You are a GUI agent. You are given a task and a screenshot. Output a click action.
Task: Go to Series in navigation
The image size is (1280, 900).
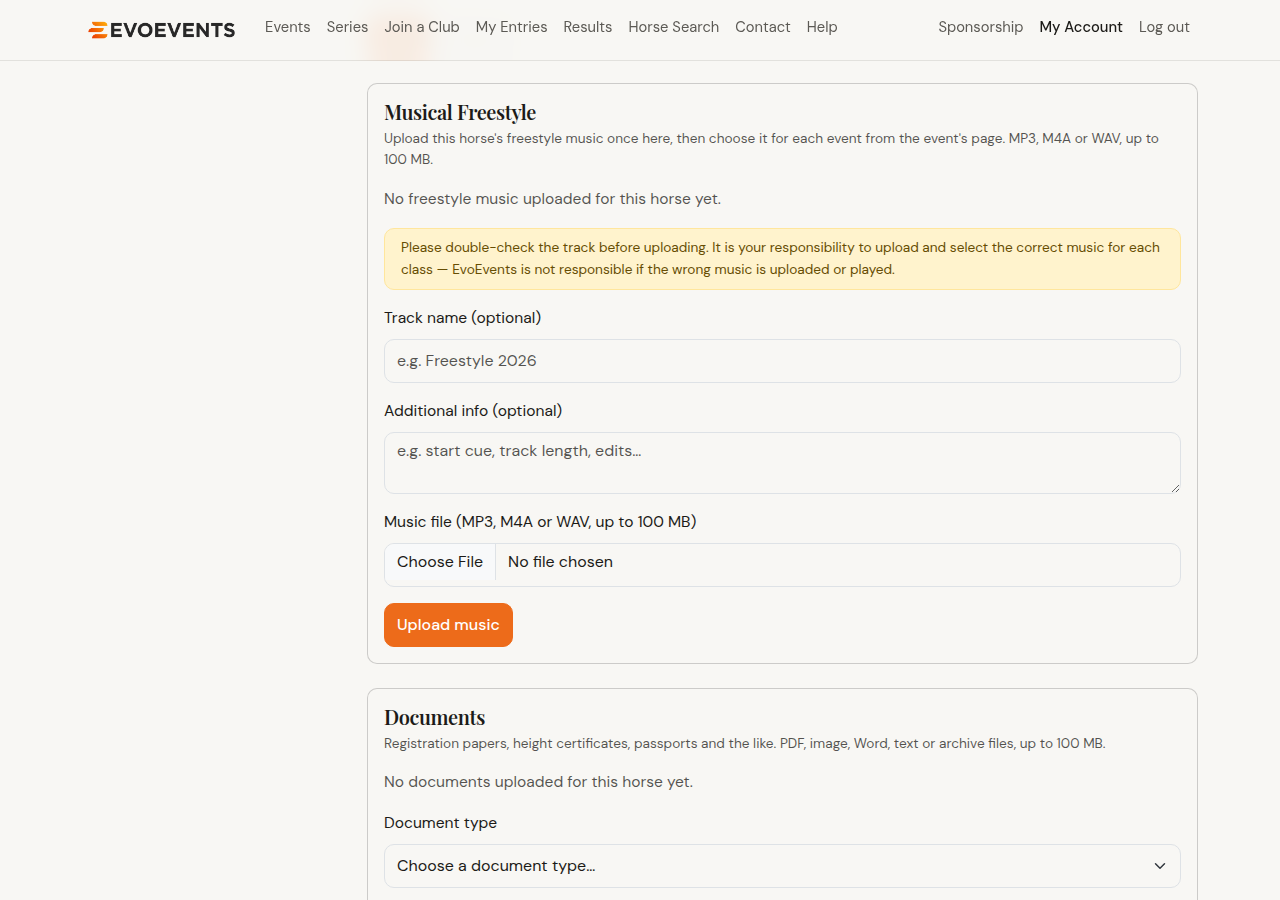(x=347, y=27)
